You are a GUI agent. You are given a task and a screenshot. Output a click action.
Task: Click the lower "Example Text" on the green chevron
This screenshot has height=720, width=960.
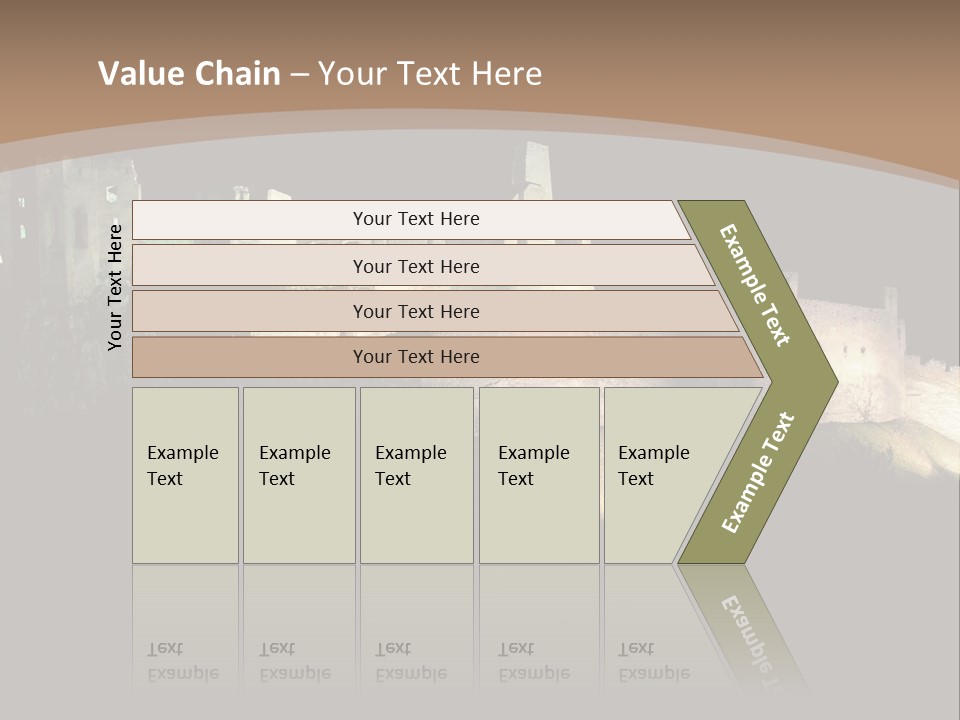click(758, 472)
